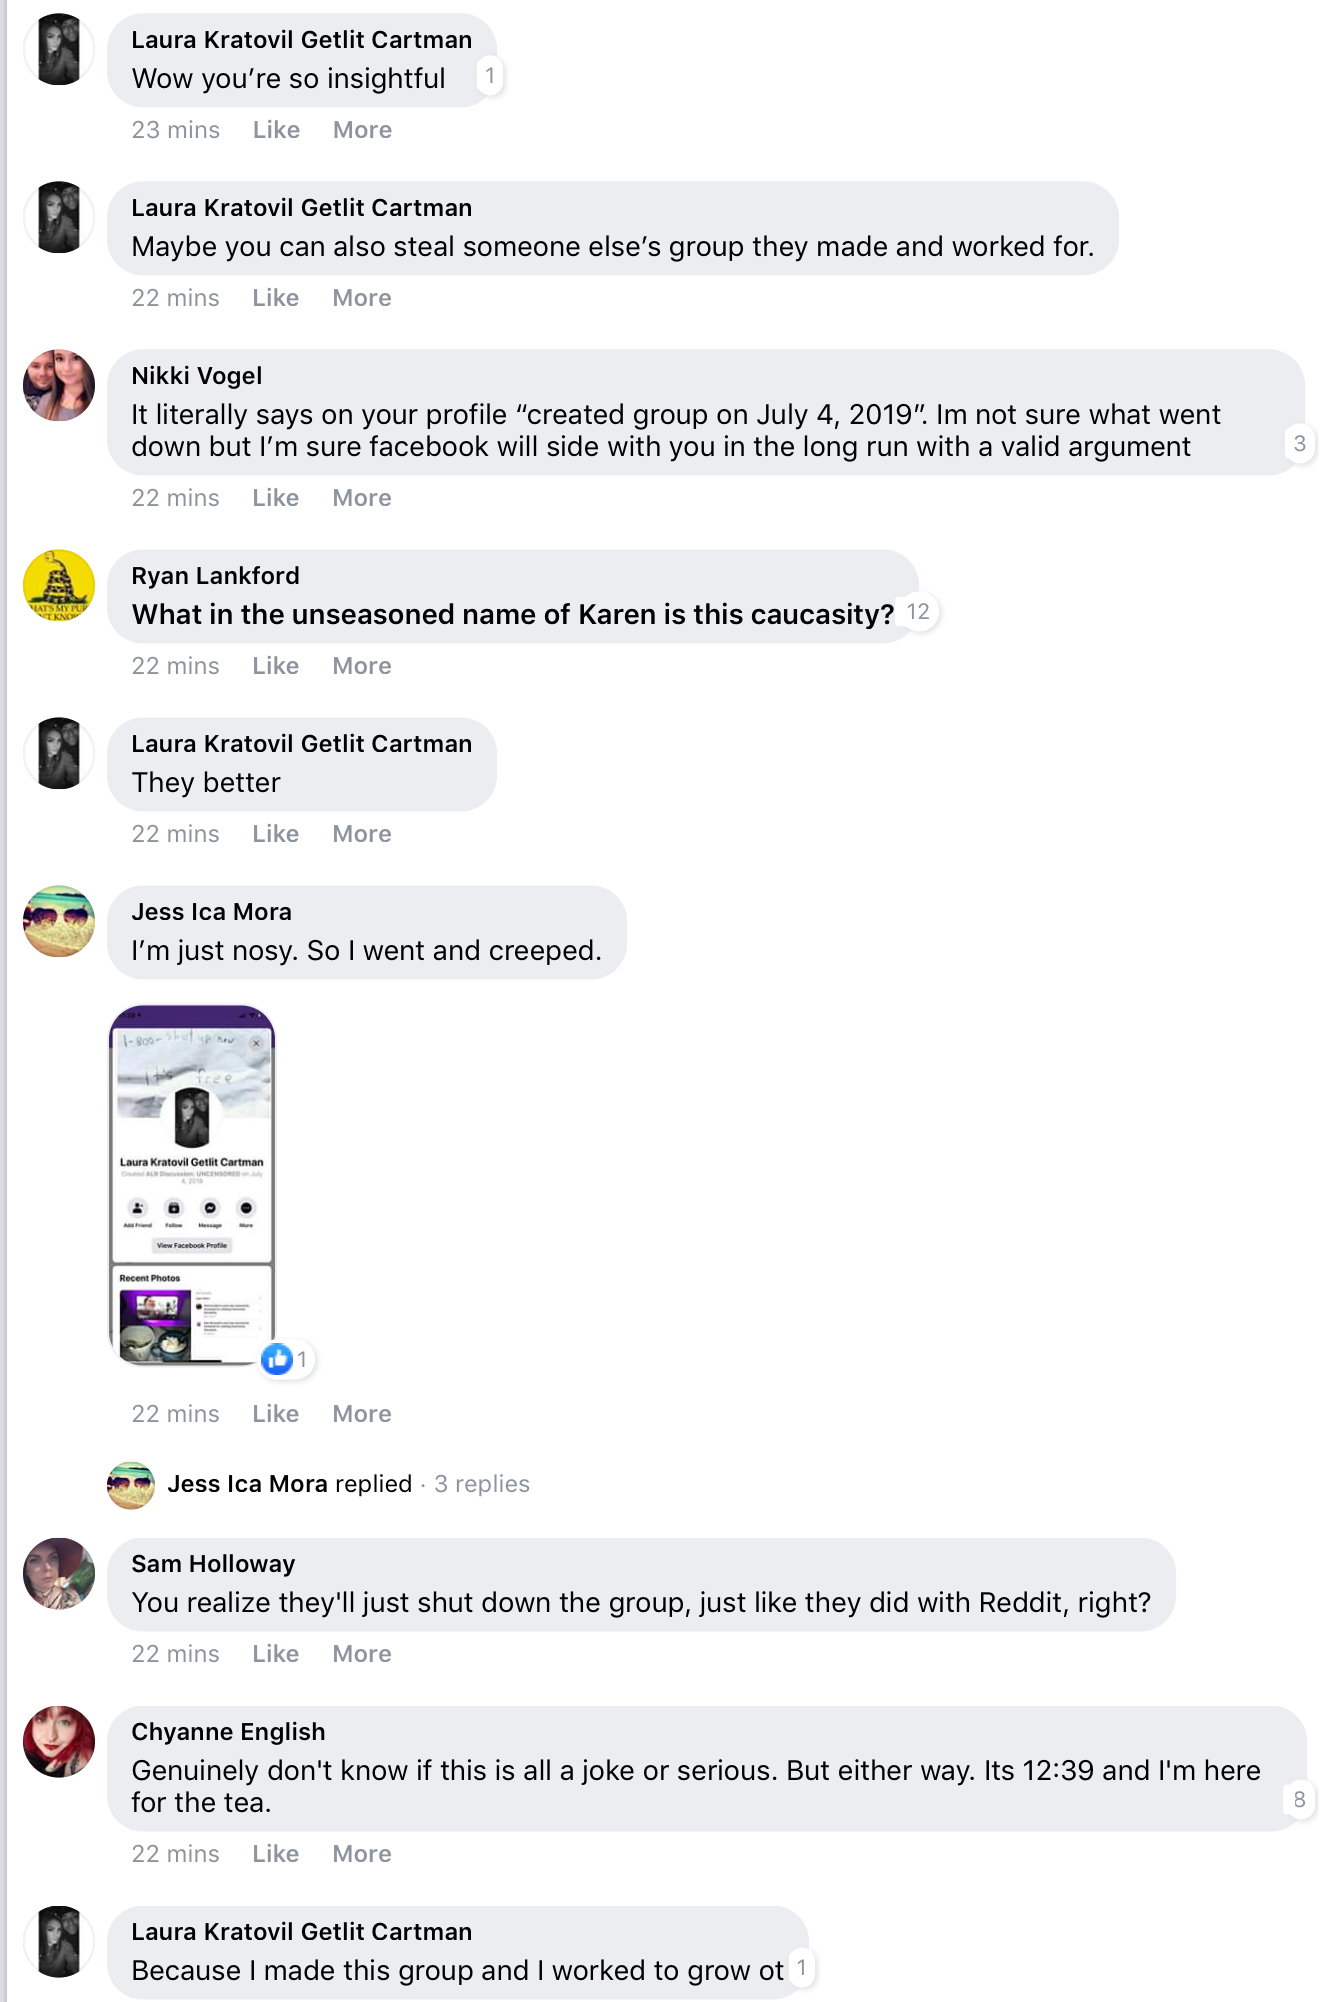This screenshot has height=2002, width=1326.
Task: View the 8 reactions on Chyanne's comment
Action: (x=1299, y=1799)
